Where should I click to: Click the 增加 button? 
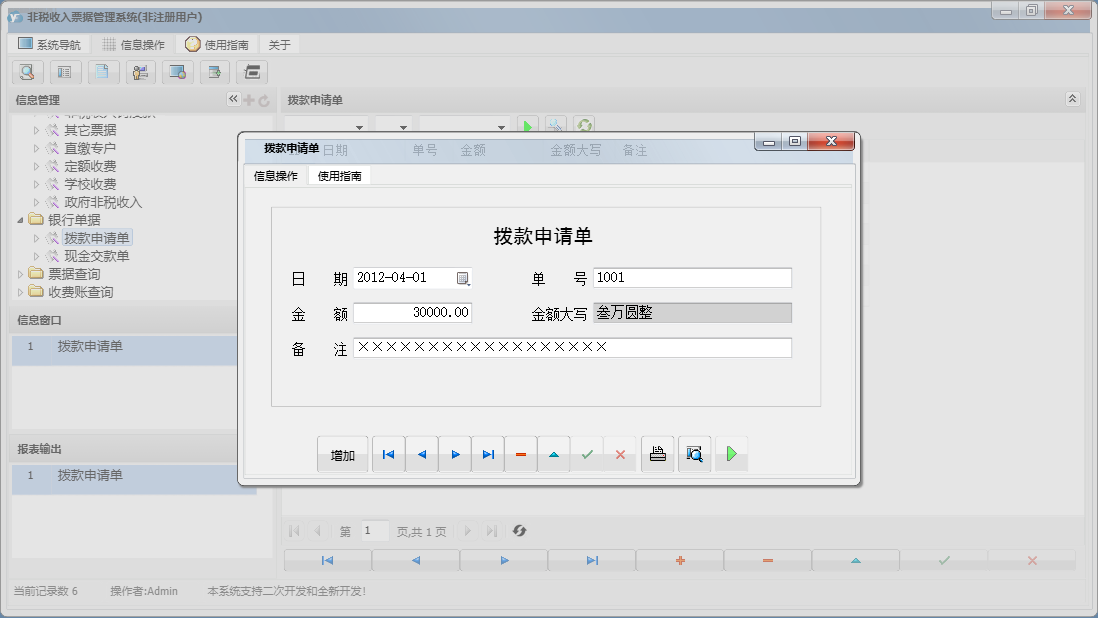coord(343,455)
